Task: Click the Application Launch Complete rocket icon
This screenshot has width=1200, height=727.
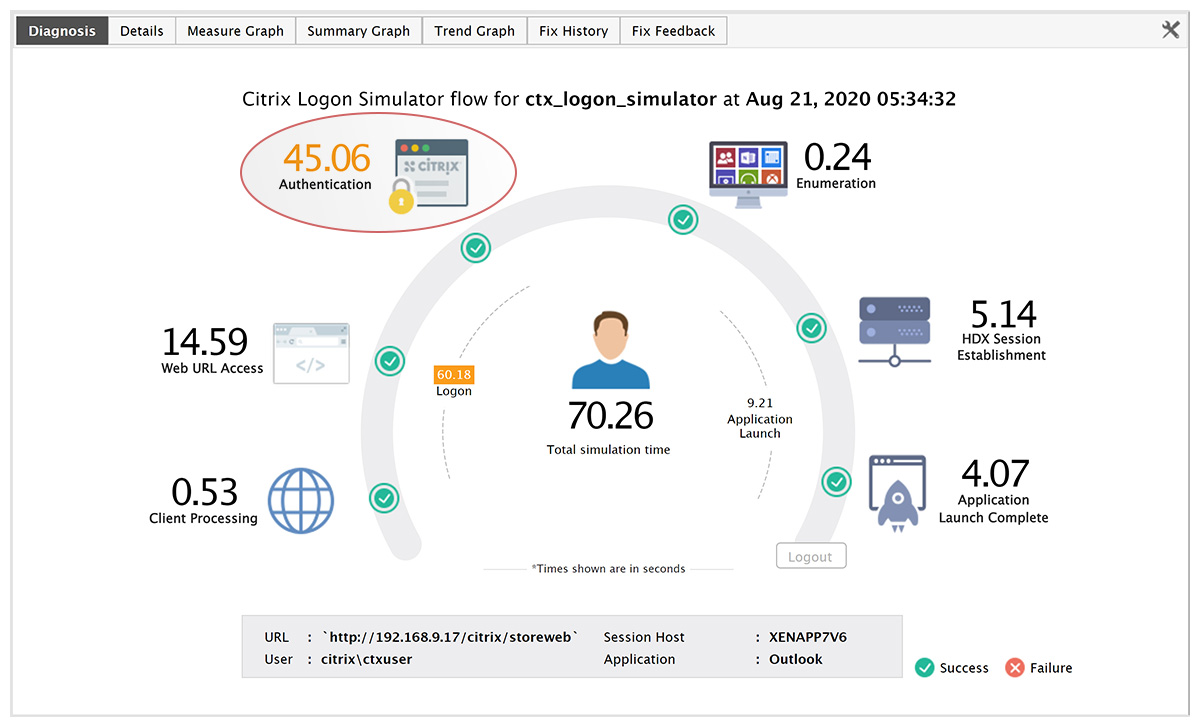Action: [x=897, y=491]
